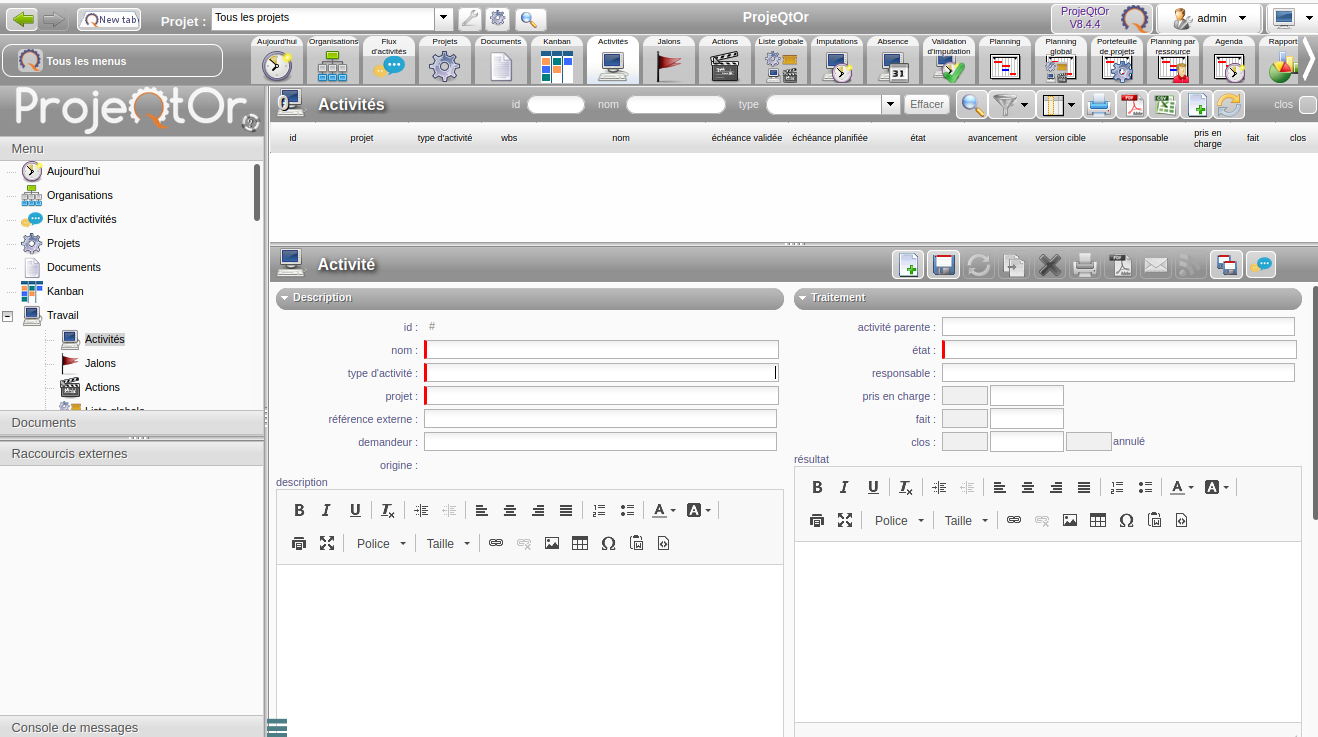Click the 'Tous les menus' button
The height and width of the screenshot is (737, 1318).
click(112, 61)
